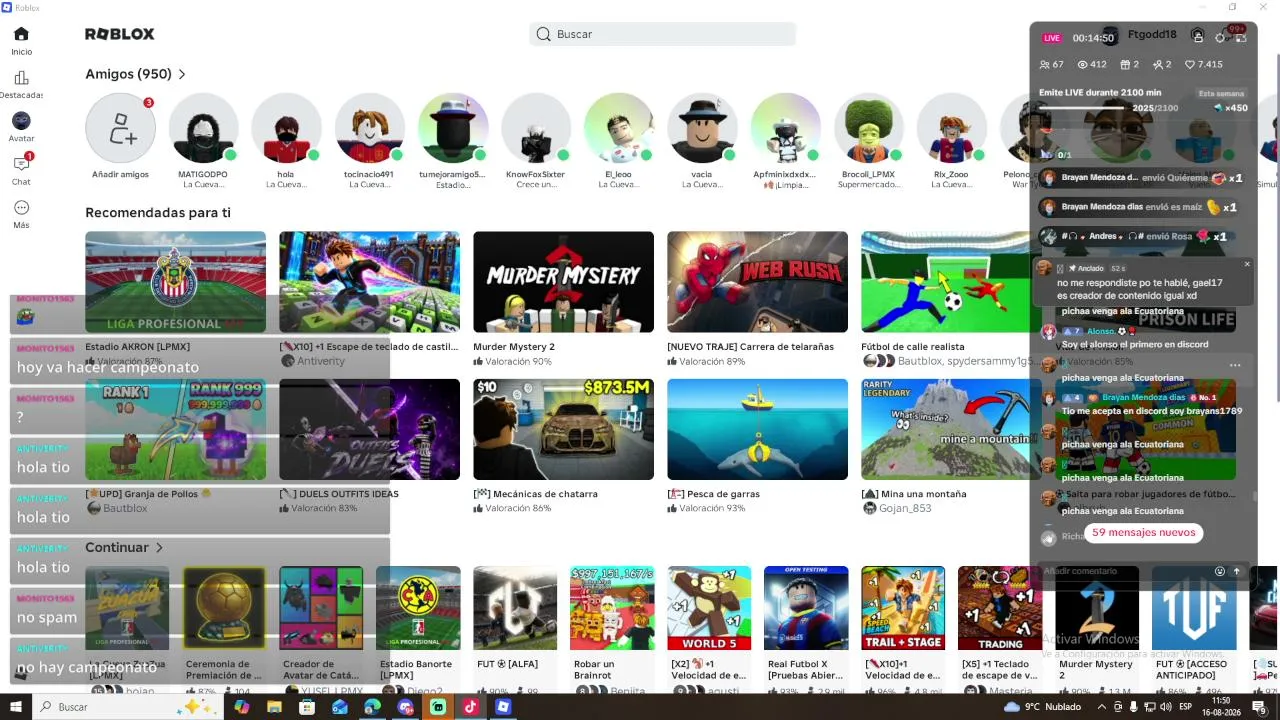1280x720 pixels.
Task: Open Chat in the Roblox sidebar
Action: point(21,170)
